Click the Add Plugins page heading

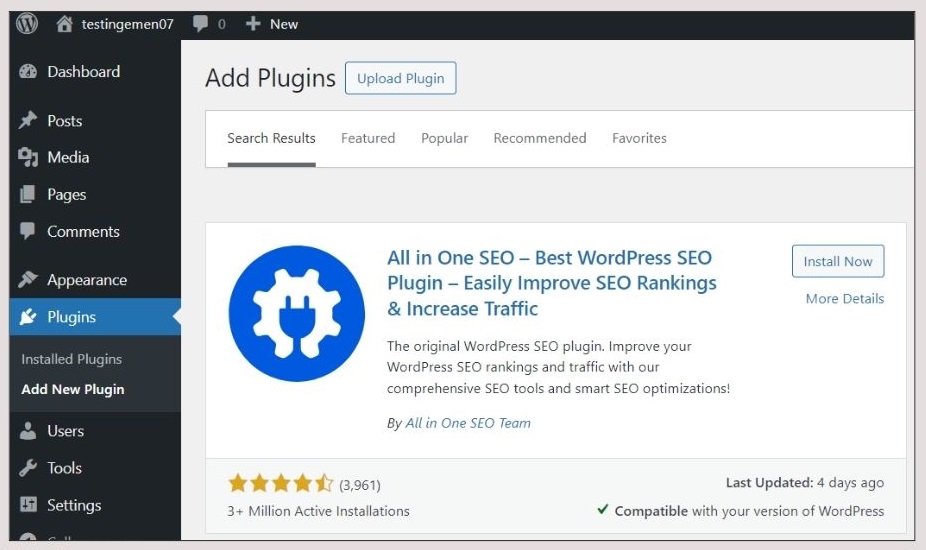(x=270, y=78)
